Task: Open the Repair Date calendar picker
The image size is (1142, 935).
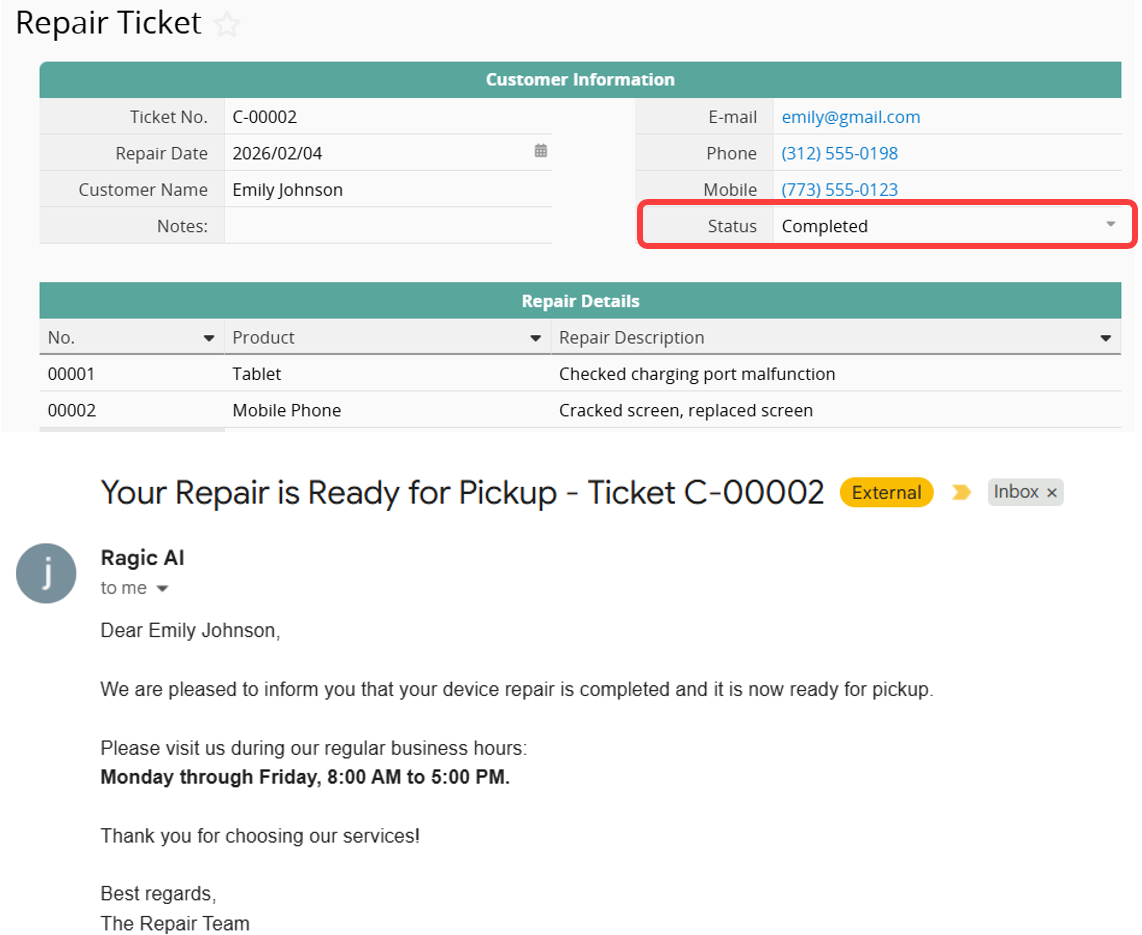Action: coord(541,151)
